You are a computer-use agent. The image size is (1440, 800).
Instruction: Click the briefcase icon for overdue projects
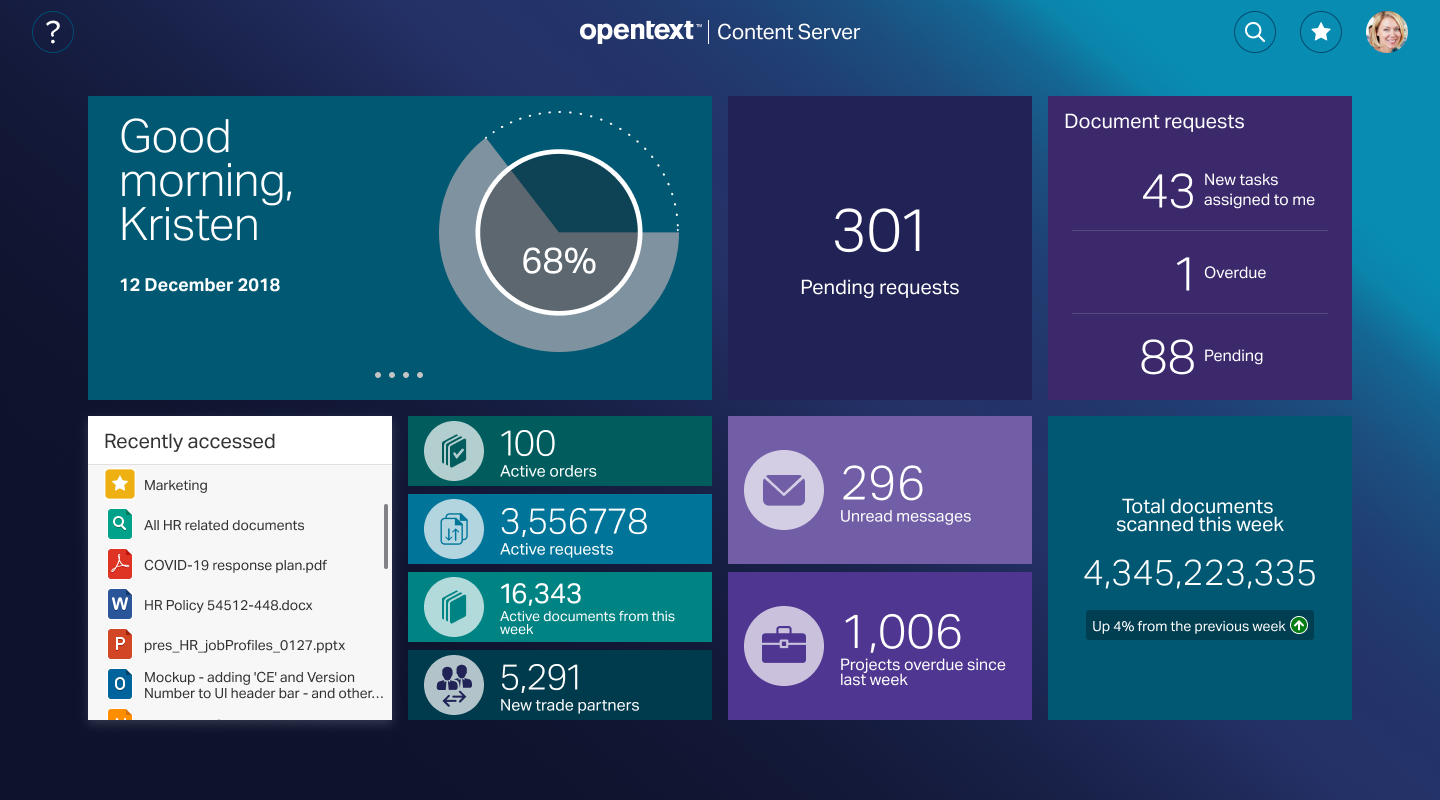click(x=784, y=645)
